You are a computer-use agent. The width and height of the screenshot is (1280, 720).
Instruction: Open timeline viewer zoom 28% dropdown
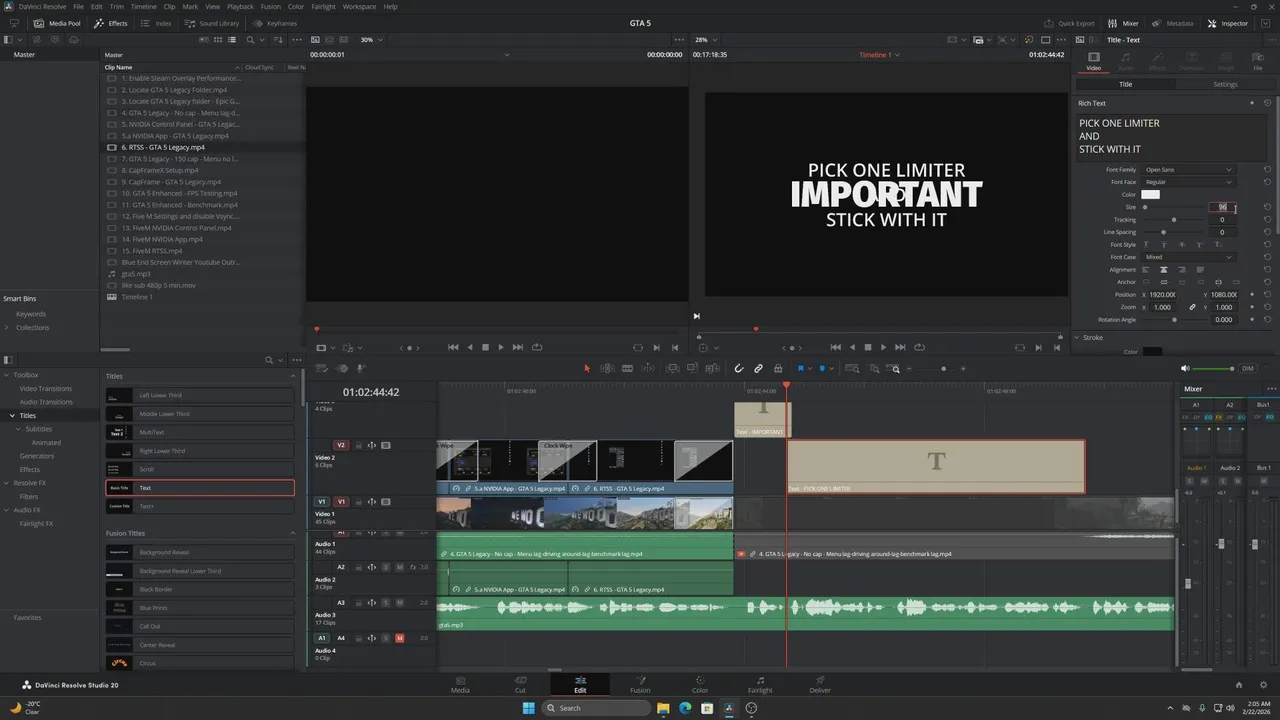[707, 40]
